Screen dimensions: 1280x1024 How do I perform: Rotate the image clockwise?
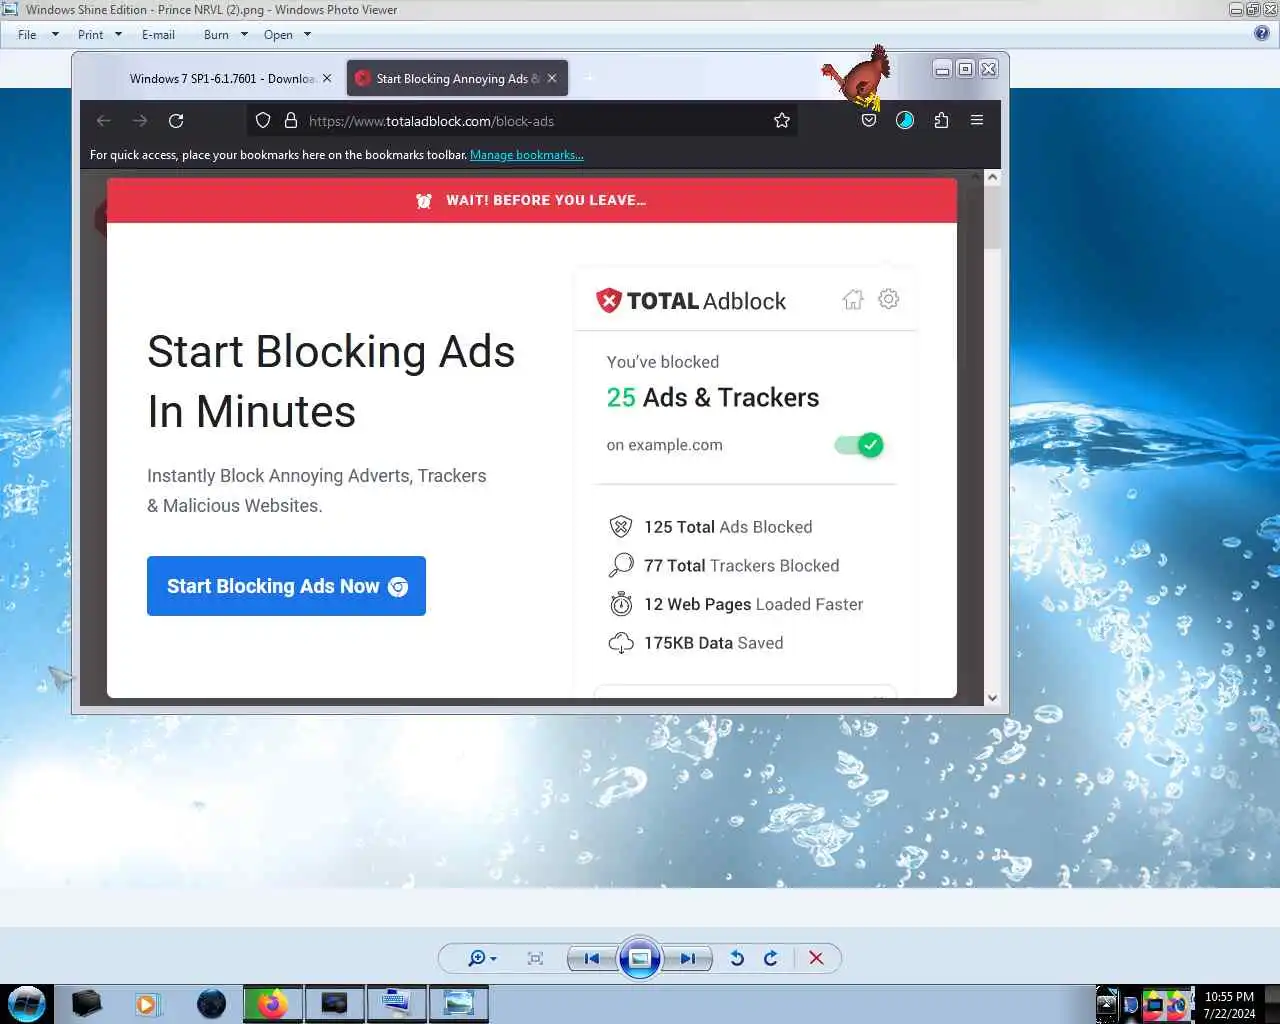click(x=771, y=958)
